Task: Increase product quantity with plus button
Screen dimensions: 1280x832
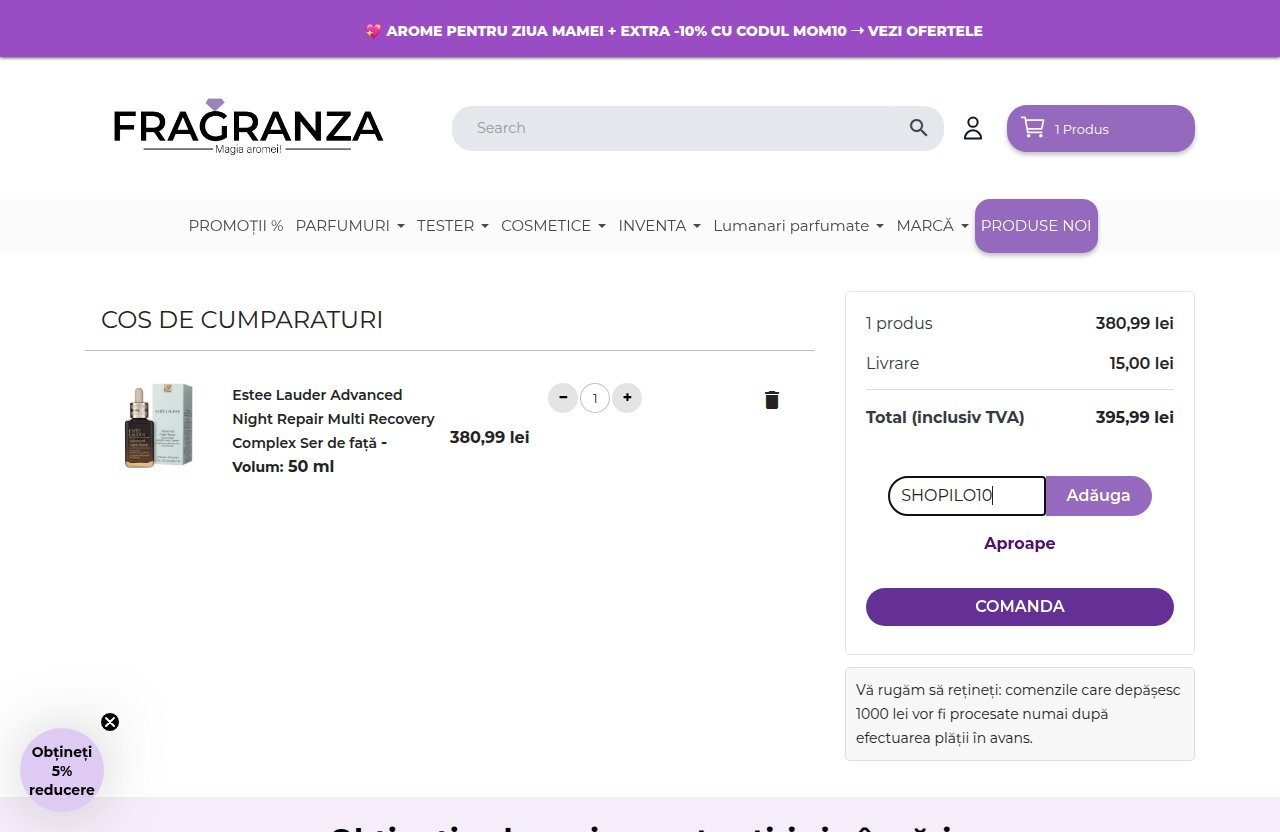Action: pyautogui.click(x=627, y=398)
